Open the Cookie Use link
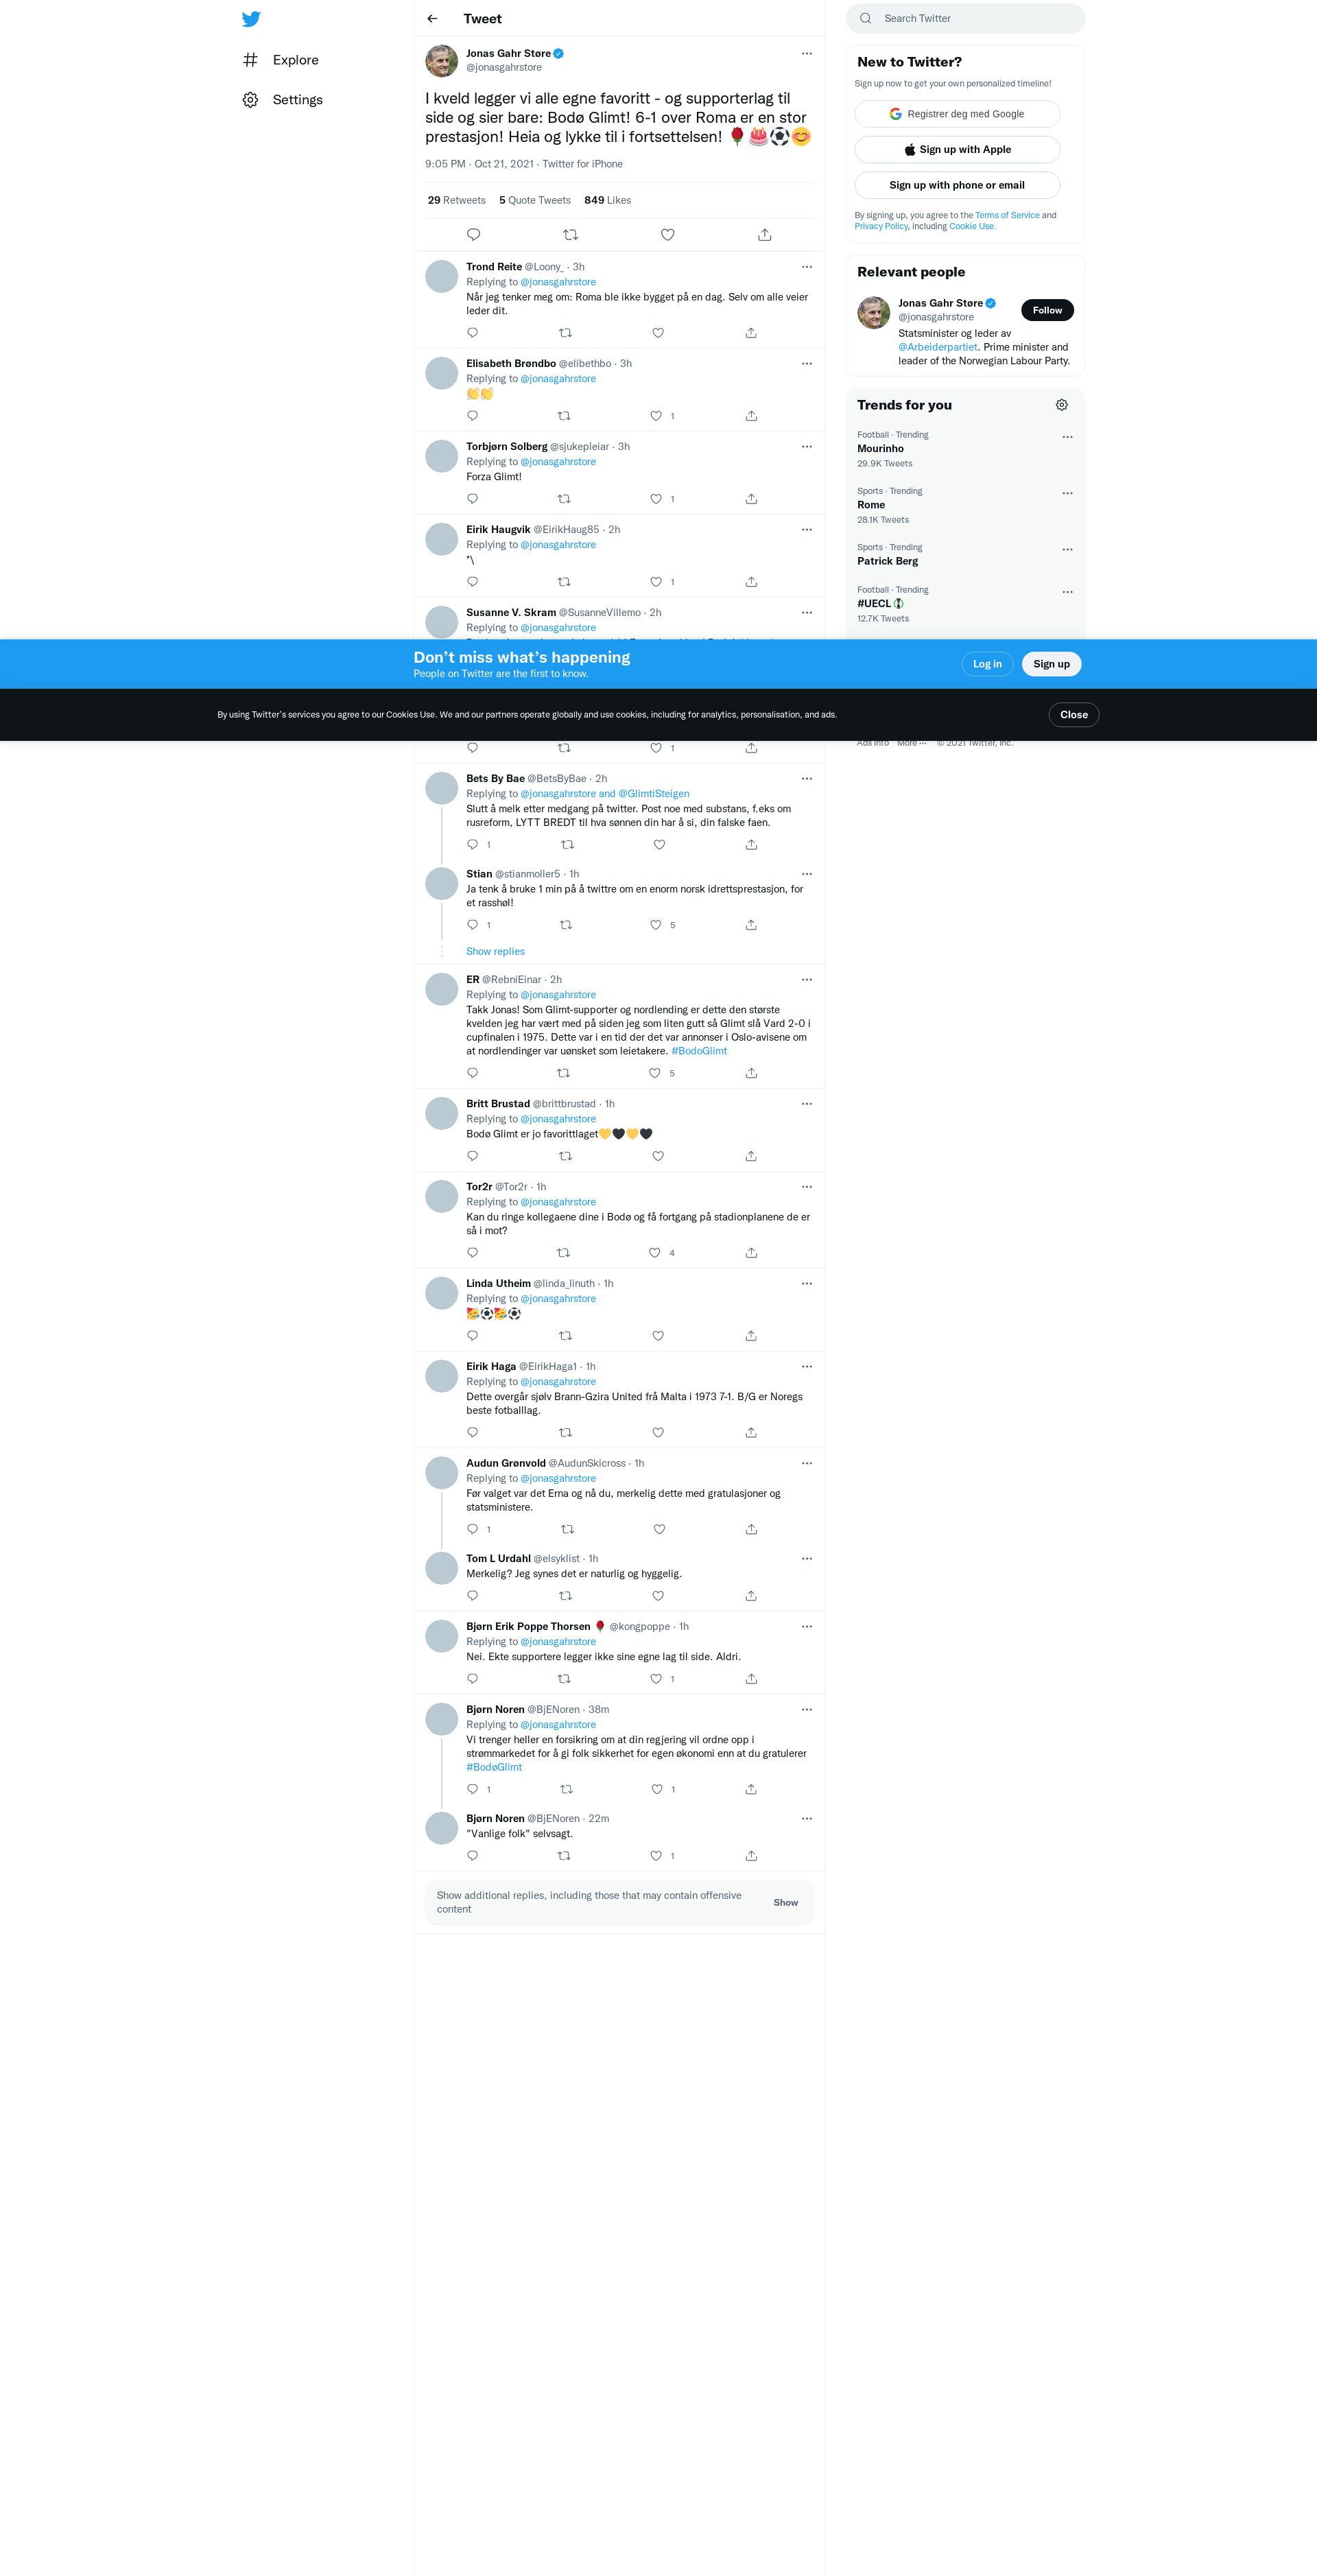Image resolution: width=1317 pixels, height=2576 pixels. (971, 227)
